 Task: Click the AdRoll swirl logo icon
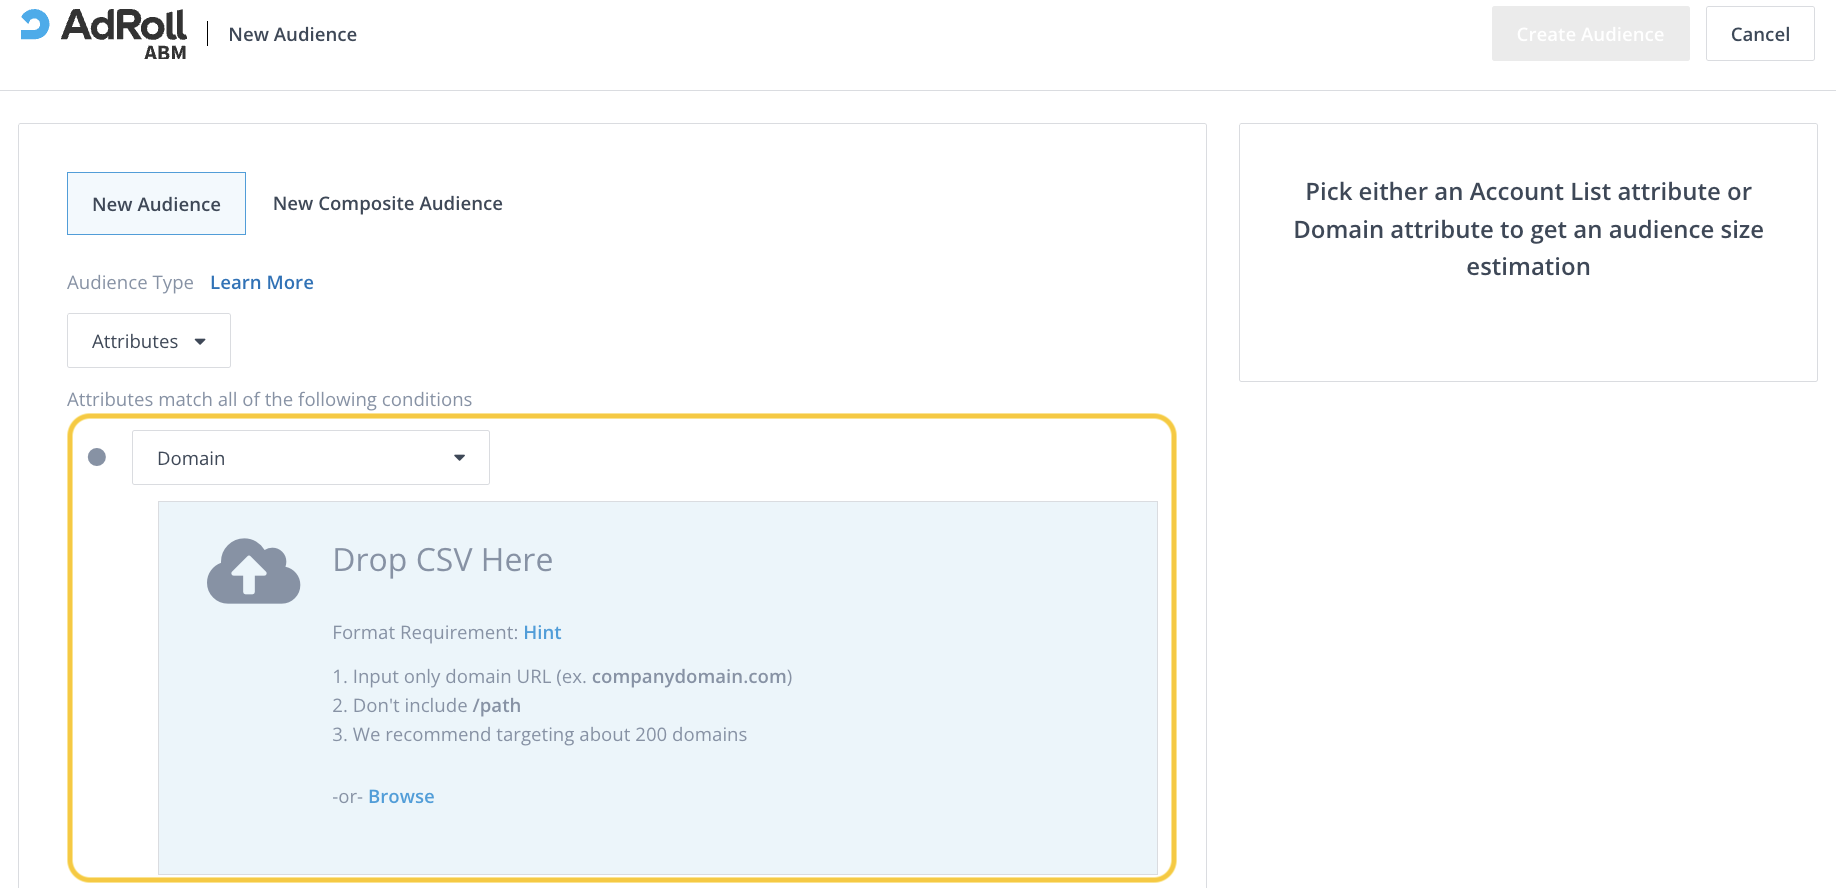(35, 25)
